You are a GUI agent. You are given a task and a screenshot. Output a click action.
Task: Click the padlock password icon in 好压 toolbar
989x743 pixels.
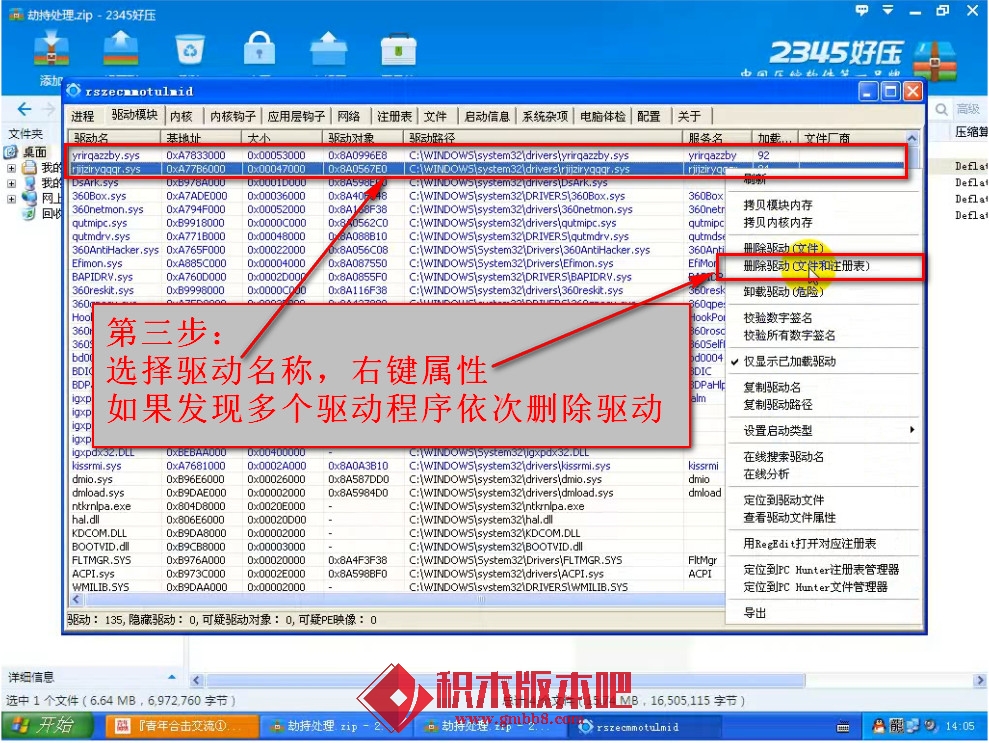pyautogui.click(x=259, y=48)
